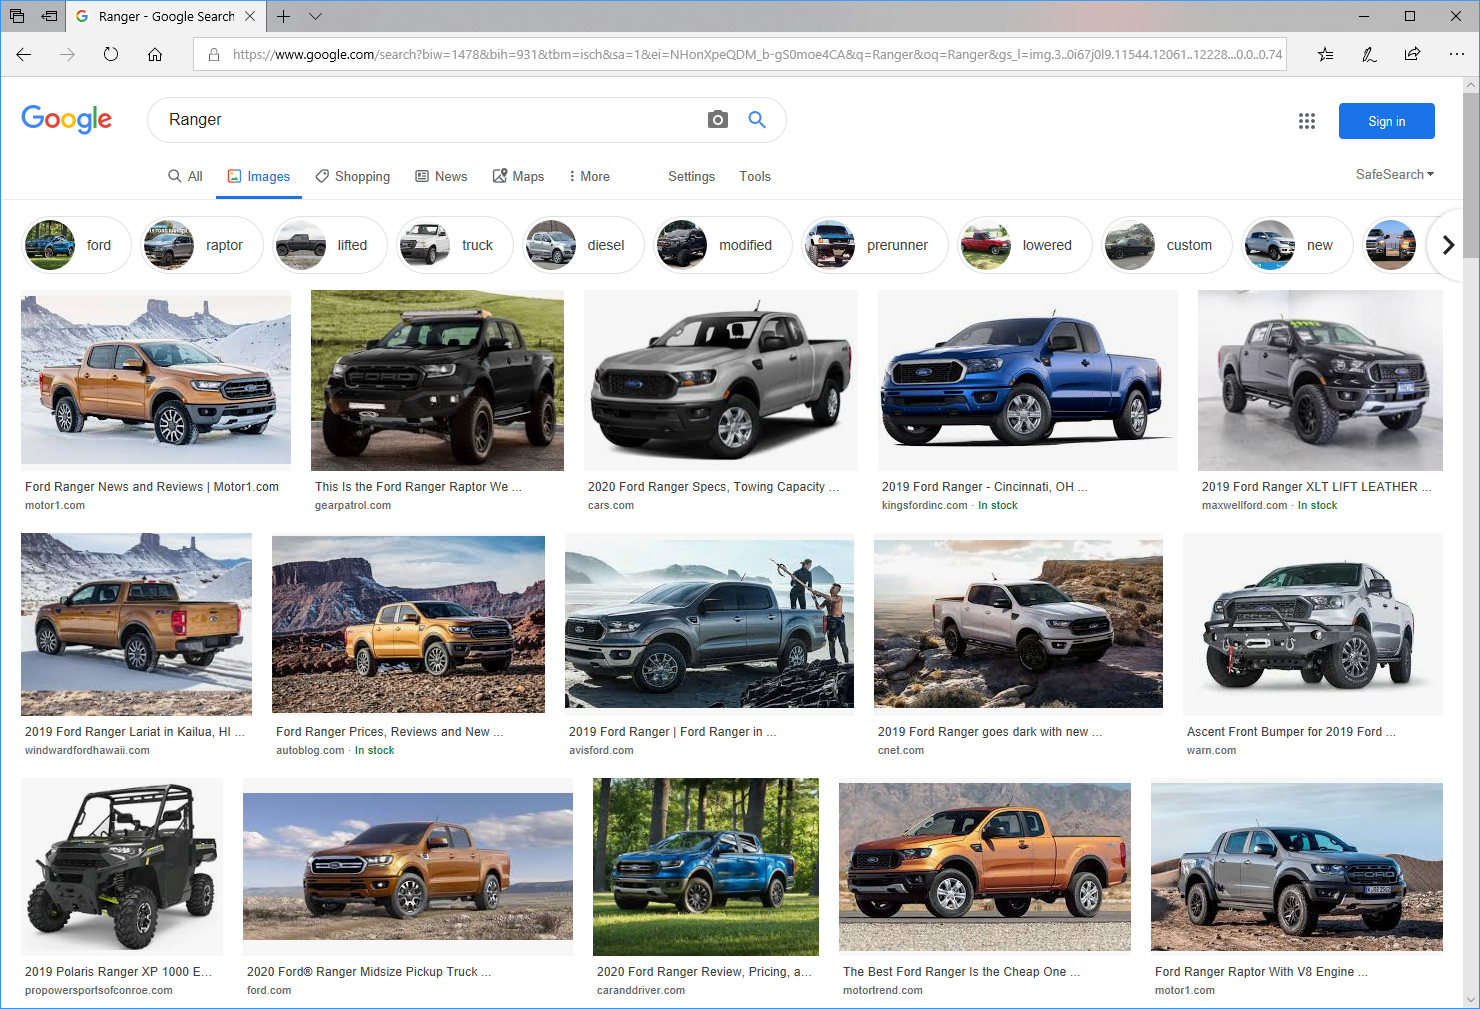Go to browser home page icon

tap(155, 55)
